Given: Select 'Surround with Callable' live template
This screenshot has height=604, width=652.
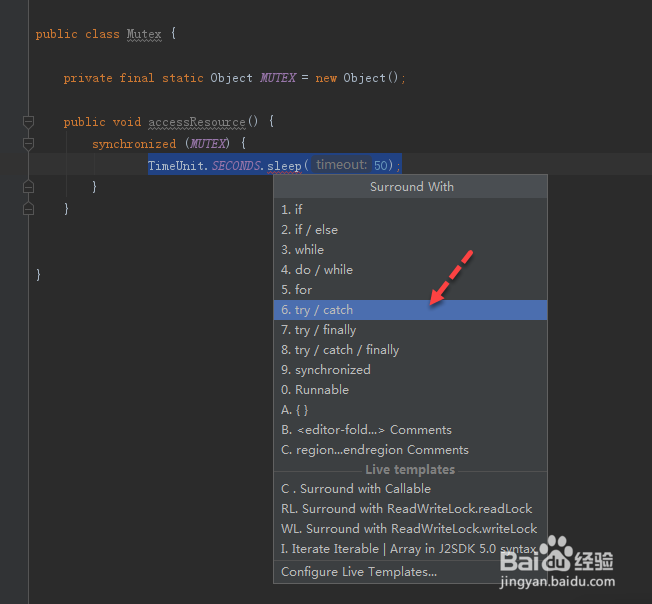Looking at the screenshot, I should [x=410, y=489].
